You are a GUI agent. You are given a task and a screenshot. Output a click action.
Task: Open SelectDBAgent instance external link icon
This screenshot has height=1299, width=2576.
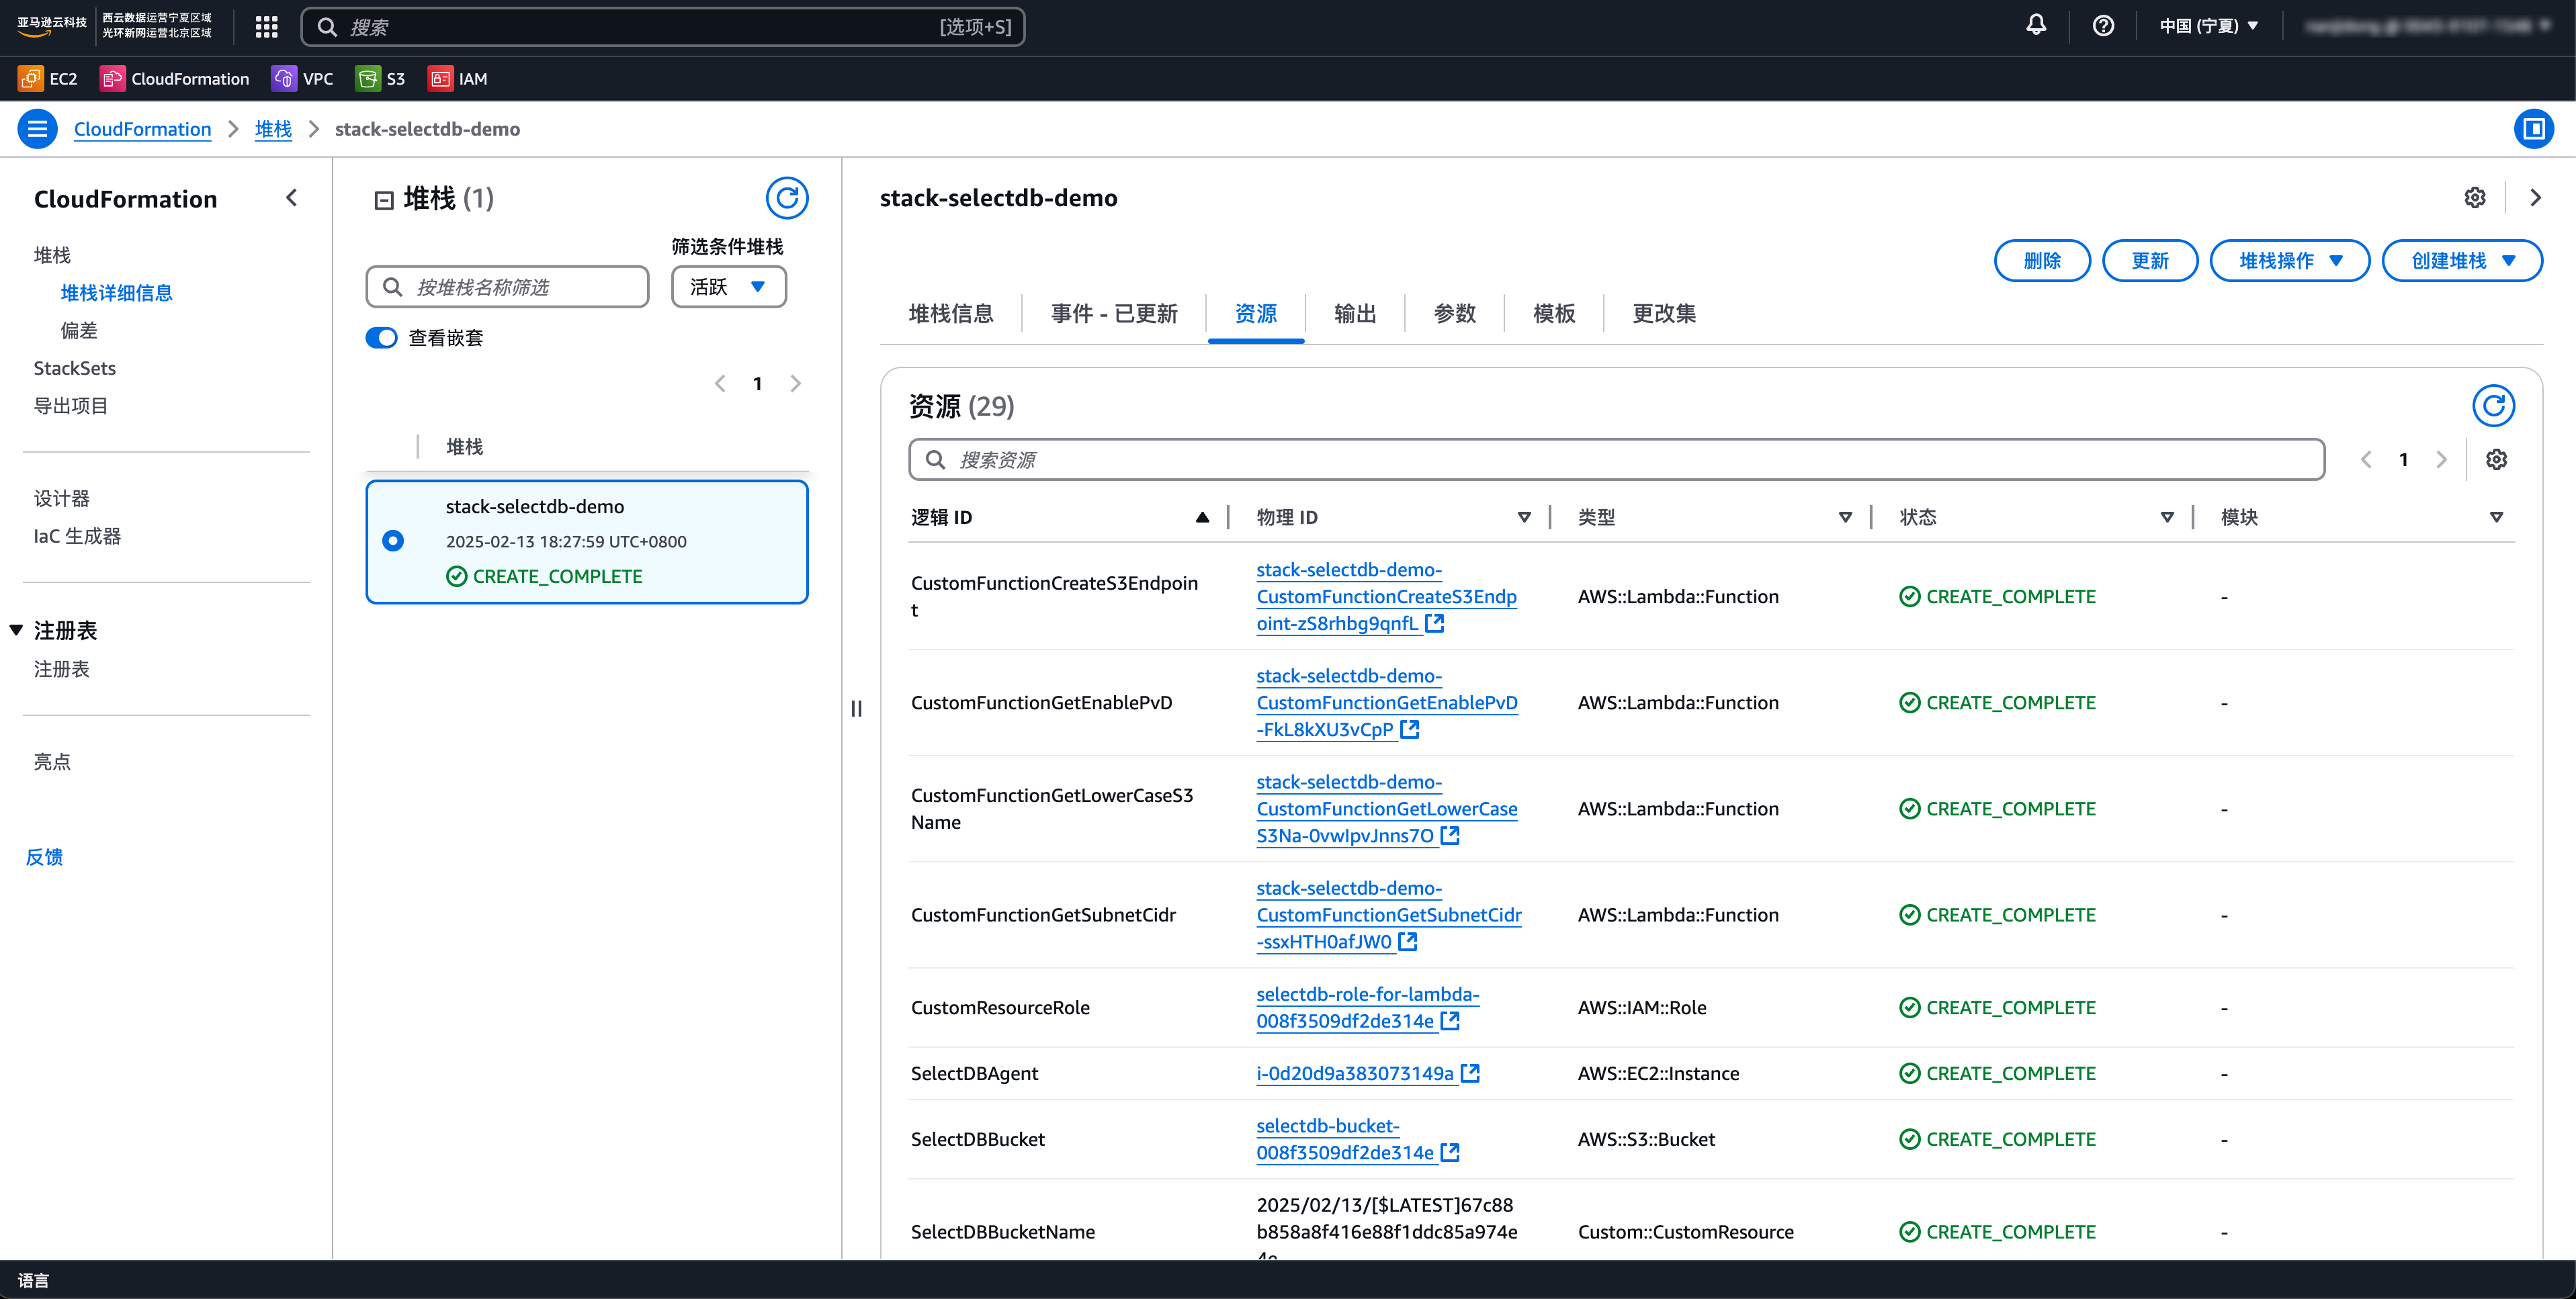tap(1470, 1073)
